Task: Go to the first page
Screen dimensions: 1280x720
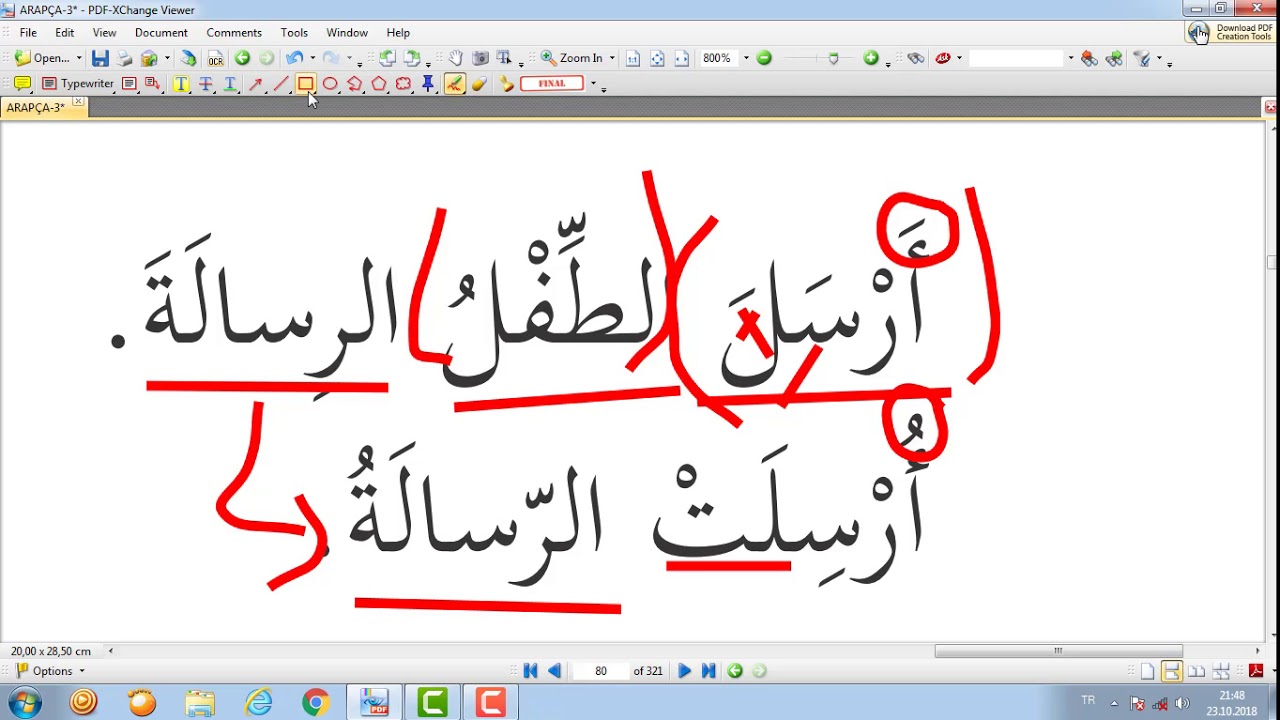Action: [531, 671]
